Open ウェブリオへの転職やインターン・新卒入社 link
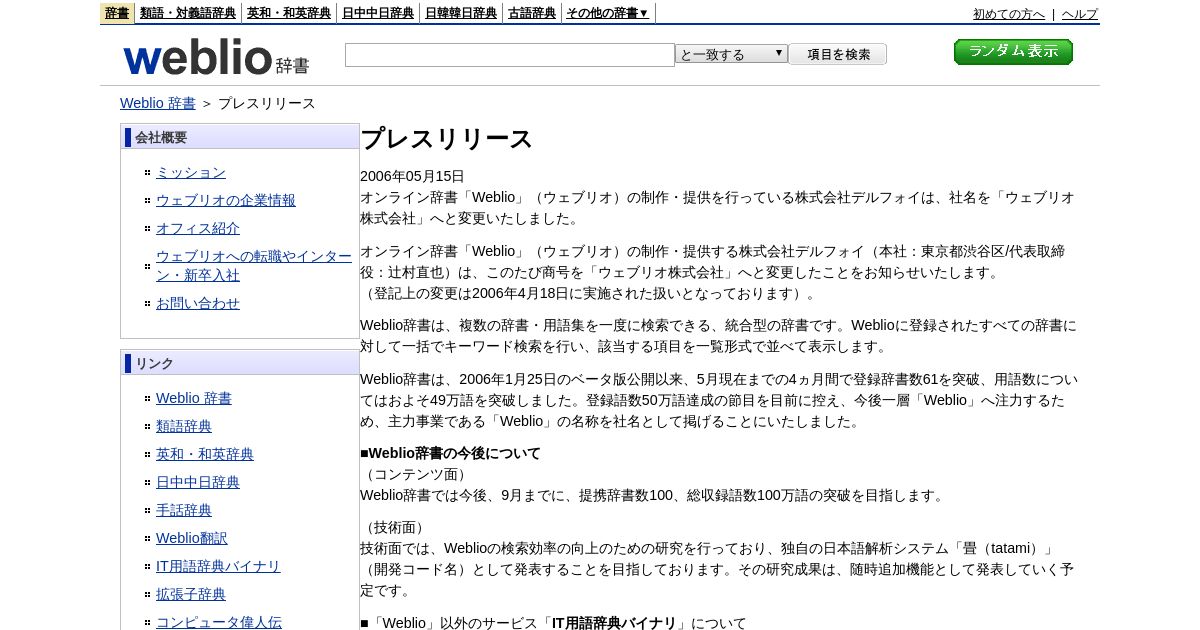1200x630 pixels. point(254,265)
